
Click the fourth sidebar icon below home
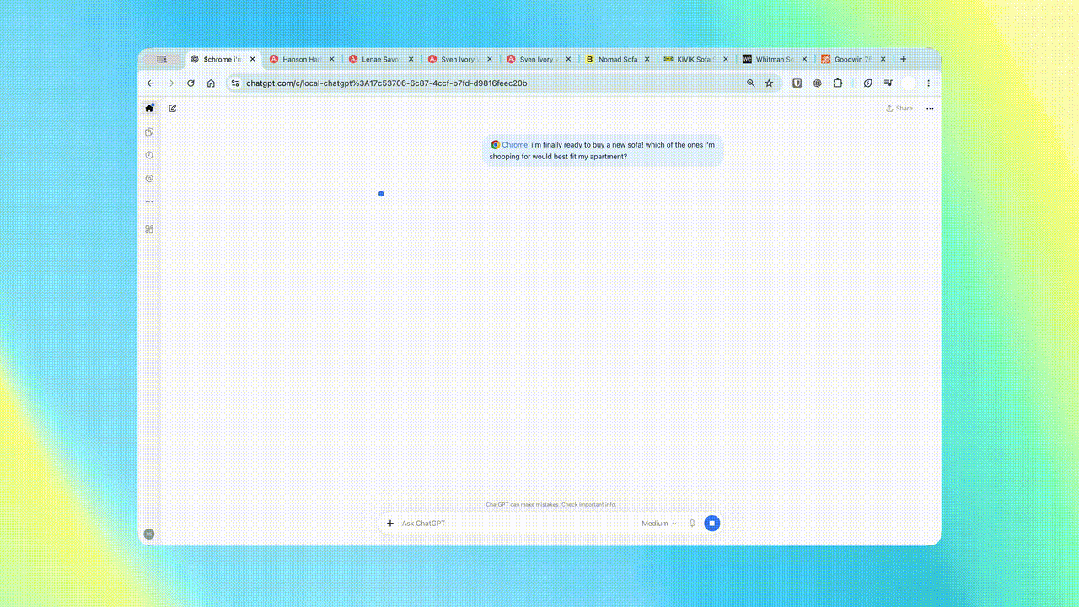click(149, 179)
